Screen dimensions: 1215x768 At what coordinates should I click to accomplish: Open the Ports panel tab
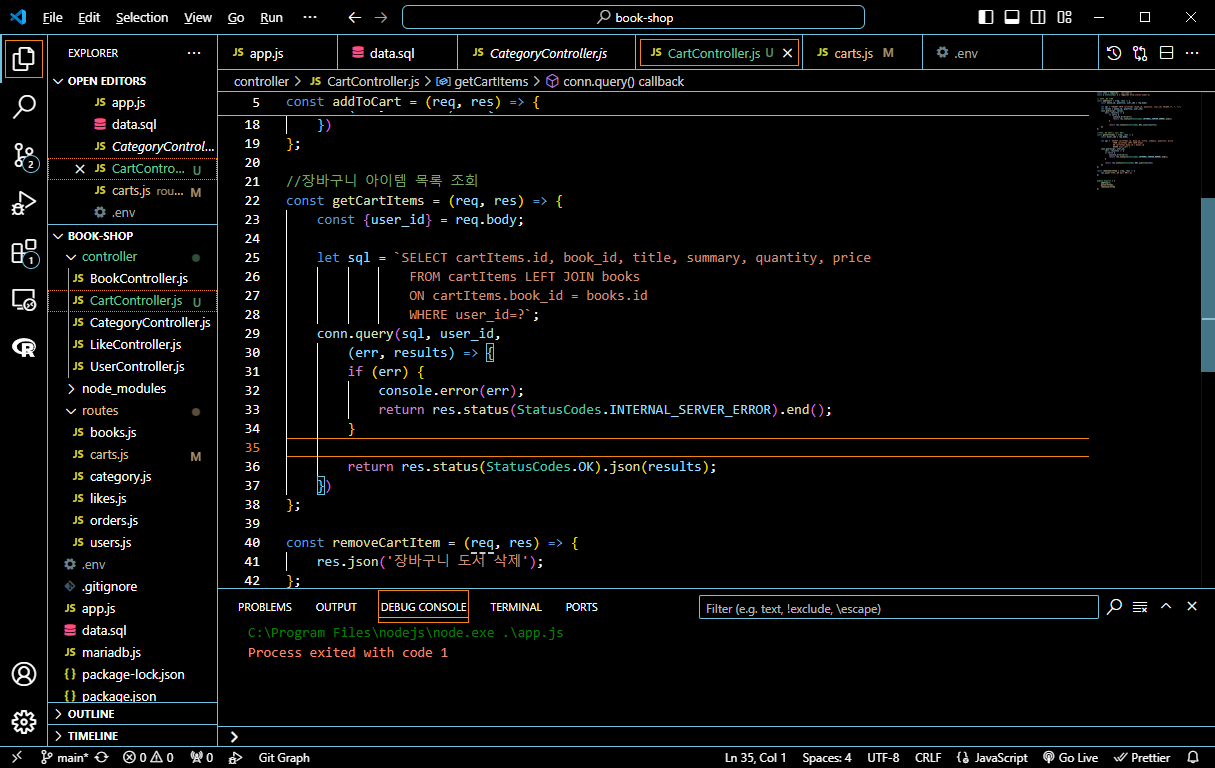coord(581,607)
